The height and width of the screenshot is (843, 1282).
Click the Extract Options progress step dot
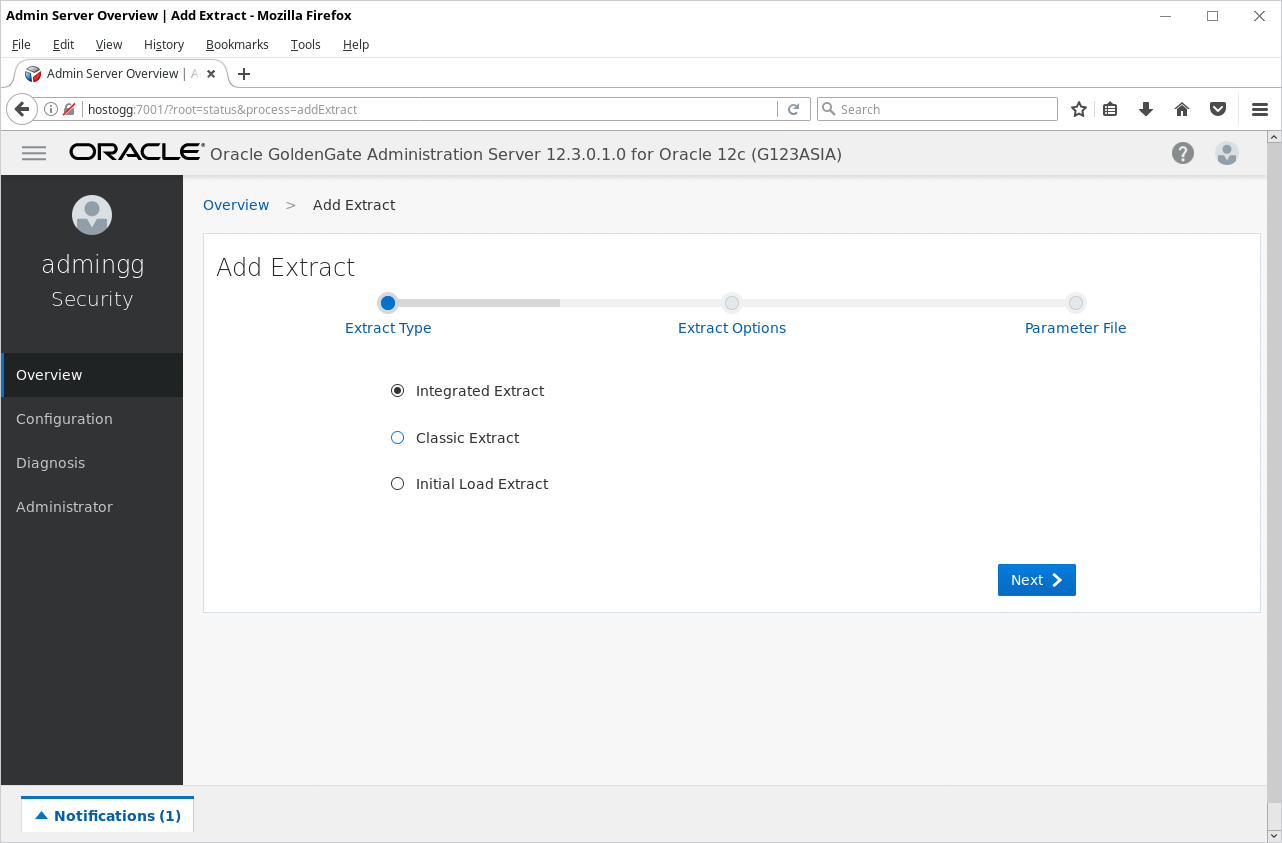click(732, 303)
